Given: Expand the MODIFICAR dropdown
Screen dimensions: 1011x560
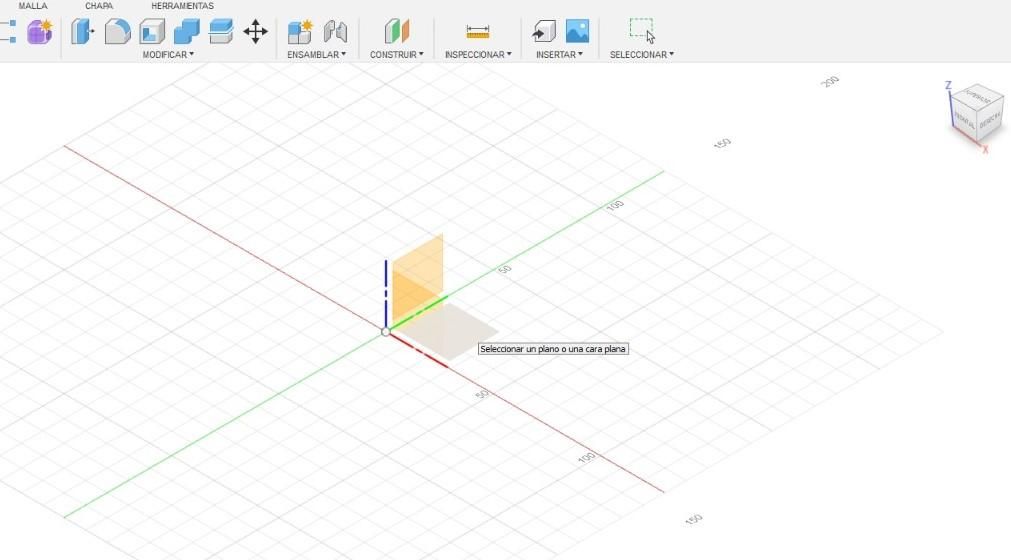Looking at the screenshot, I should tap(168, 55).
